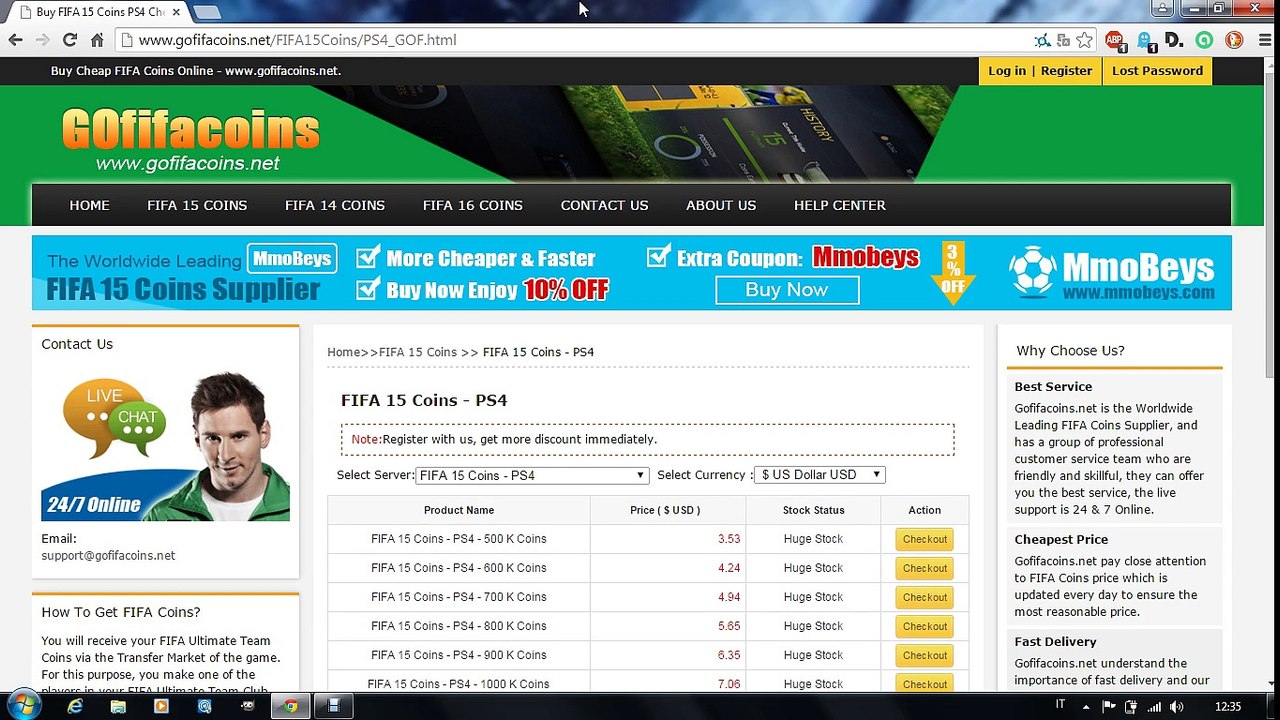Click the GIMP icon in the taskbar
The image size is (1280, 720).
tap(248, 706)
